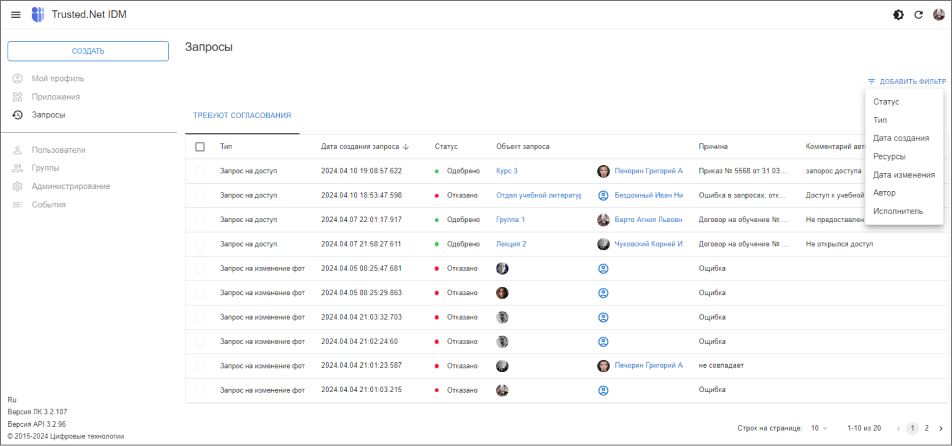Open Печорин Григорий link in 21:01:23.587 row
The height and width of the screenshot is (446, 952).
[x=648, y=366]
